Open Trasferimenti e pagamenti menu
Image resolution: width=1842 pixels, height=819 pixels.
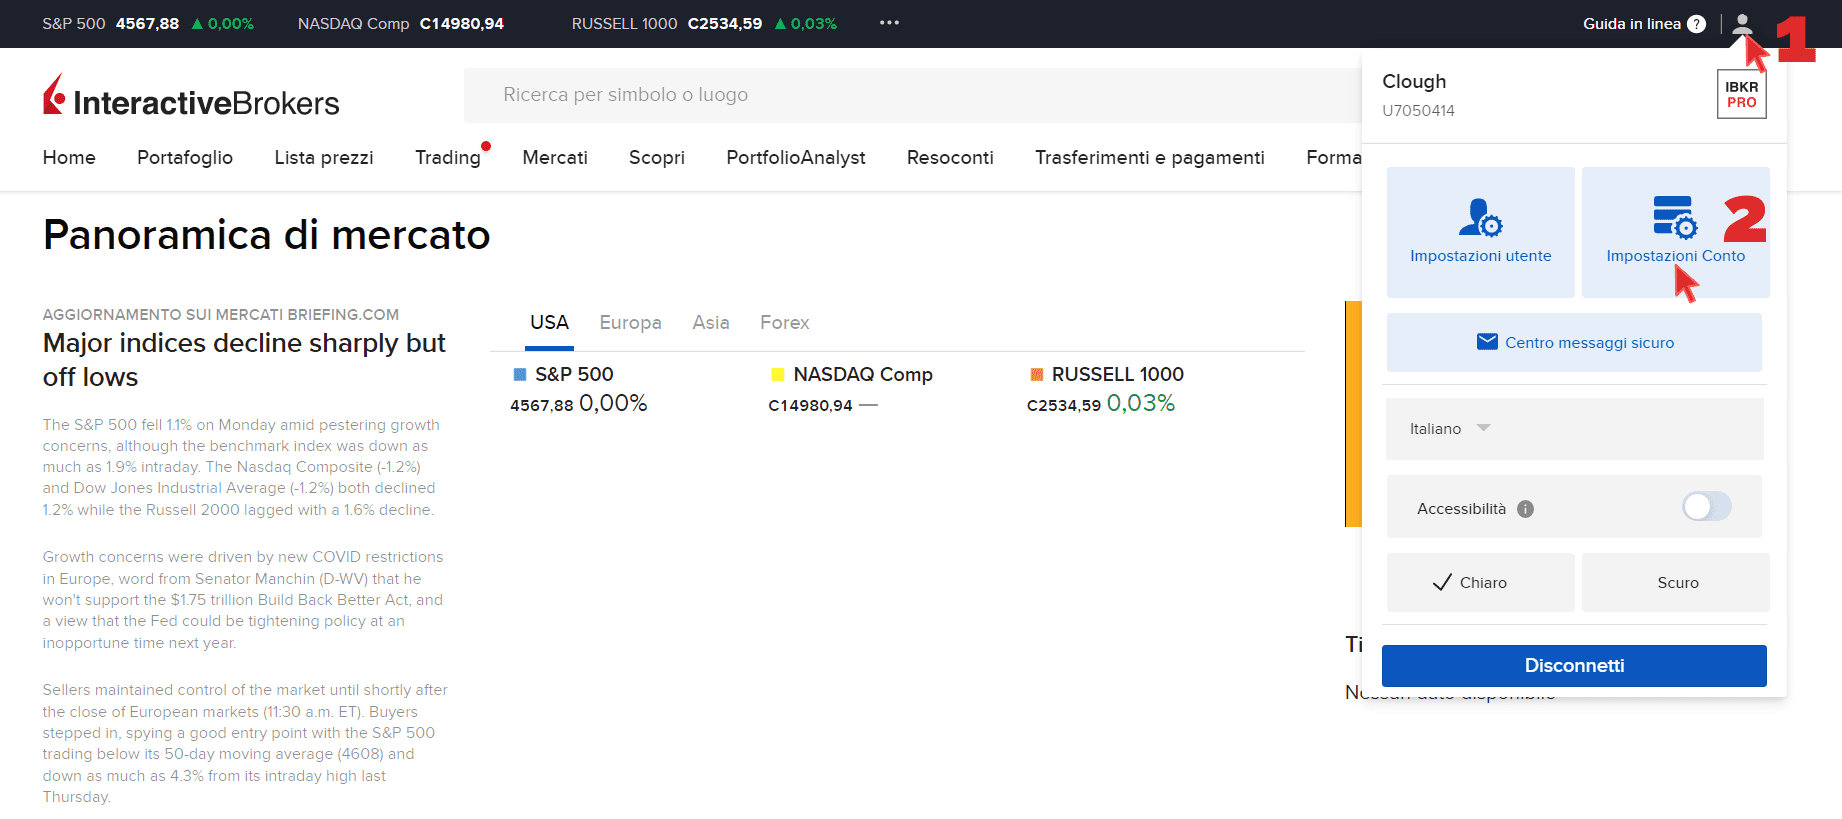coord(1150,157)
